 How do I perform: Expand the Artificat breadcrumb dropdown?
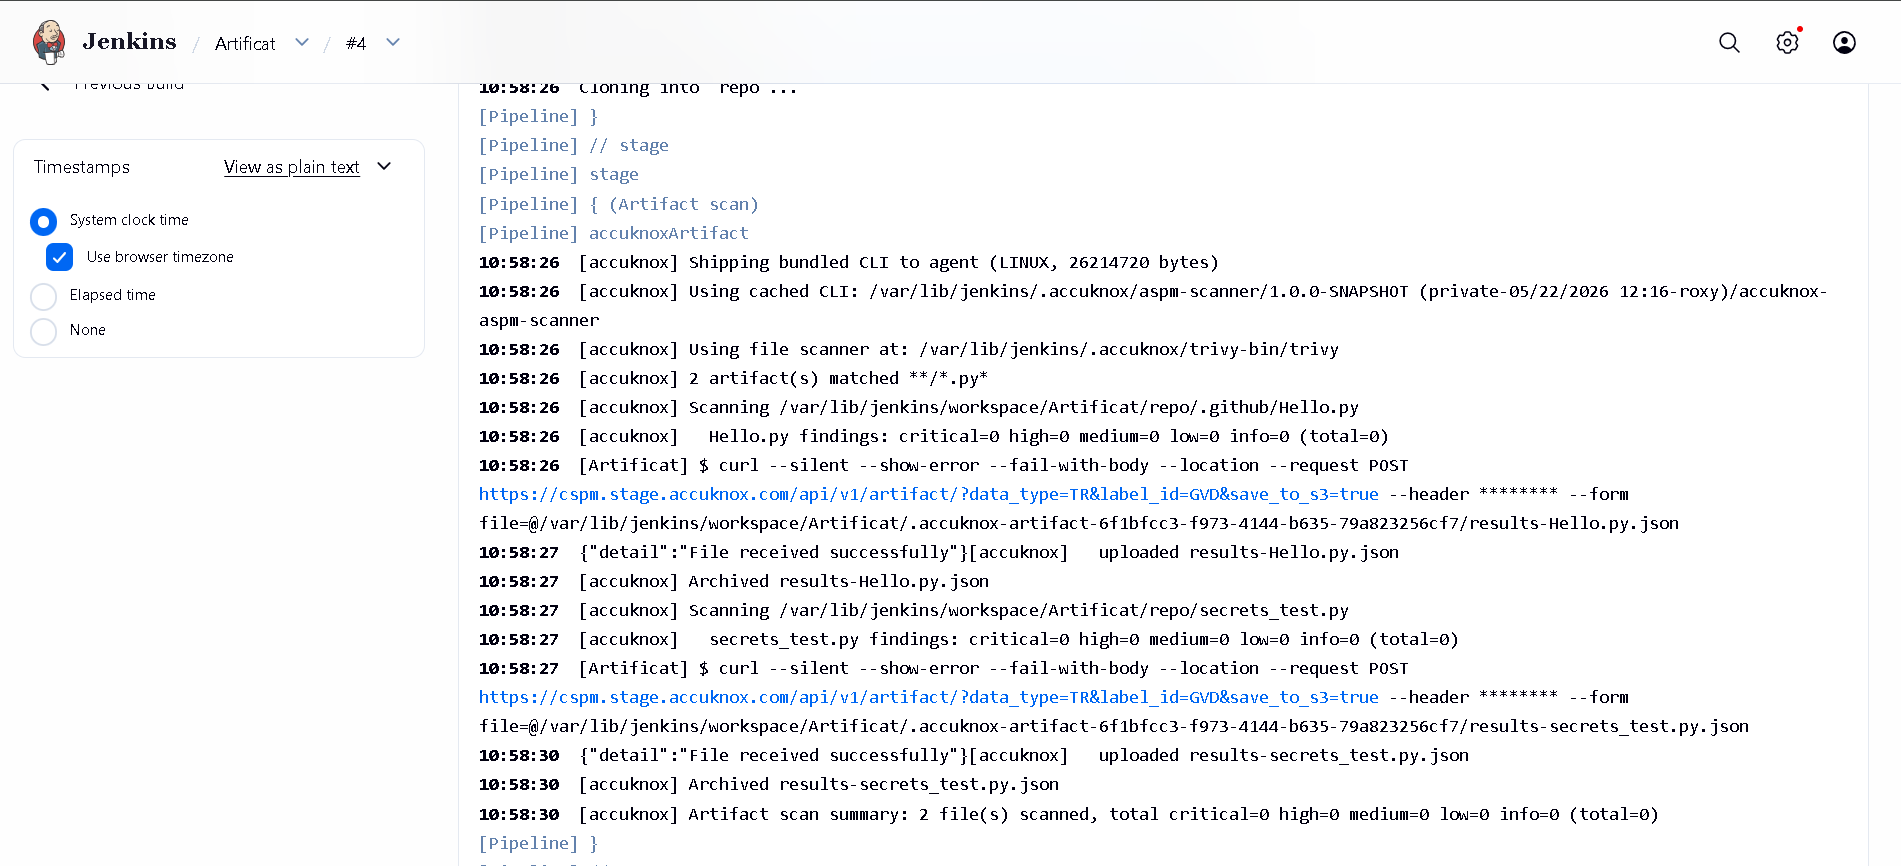tap(302, 42)
